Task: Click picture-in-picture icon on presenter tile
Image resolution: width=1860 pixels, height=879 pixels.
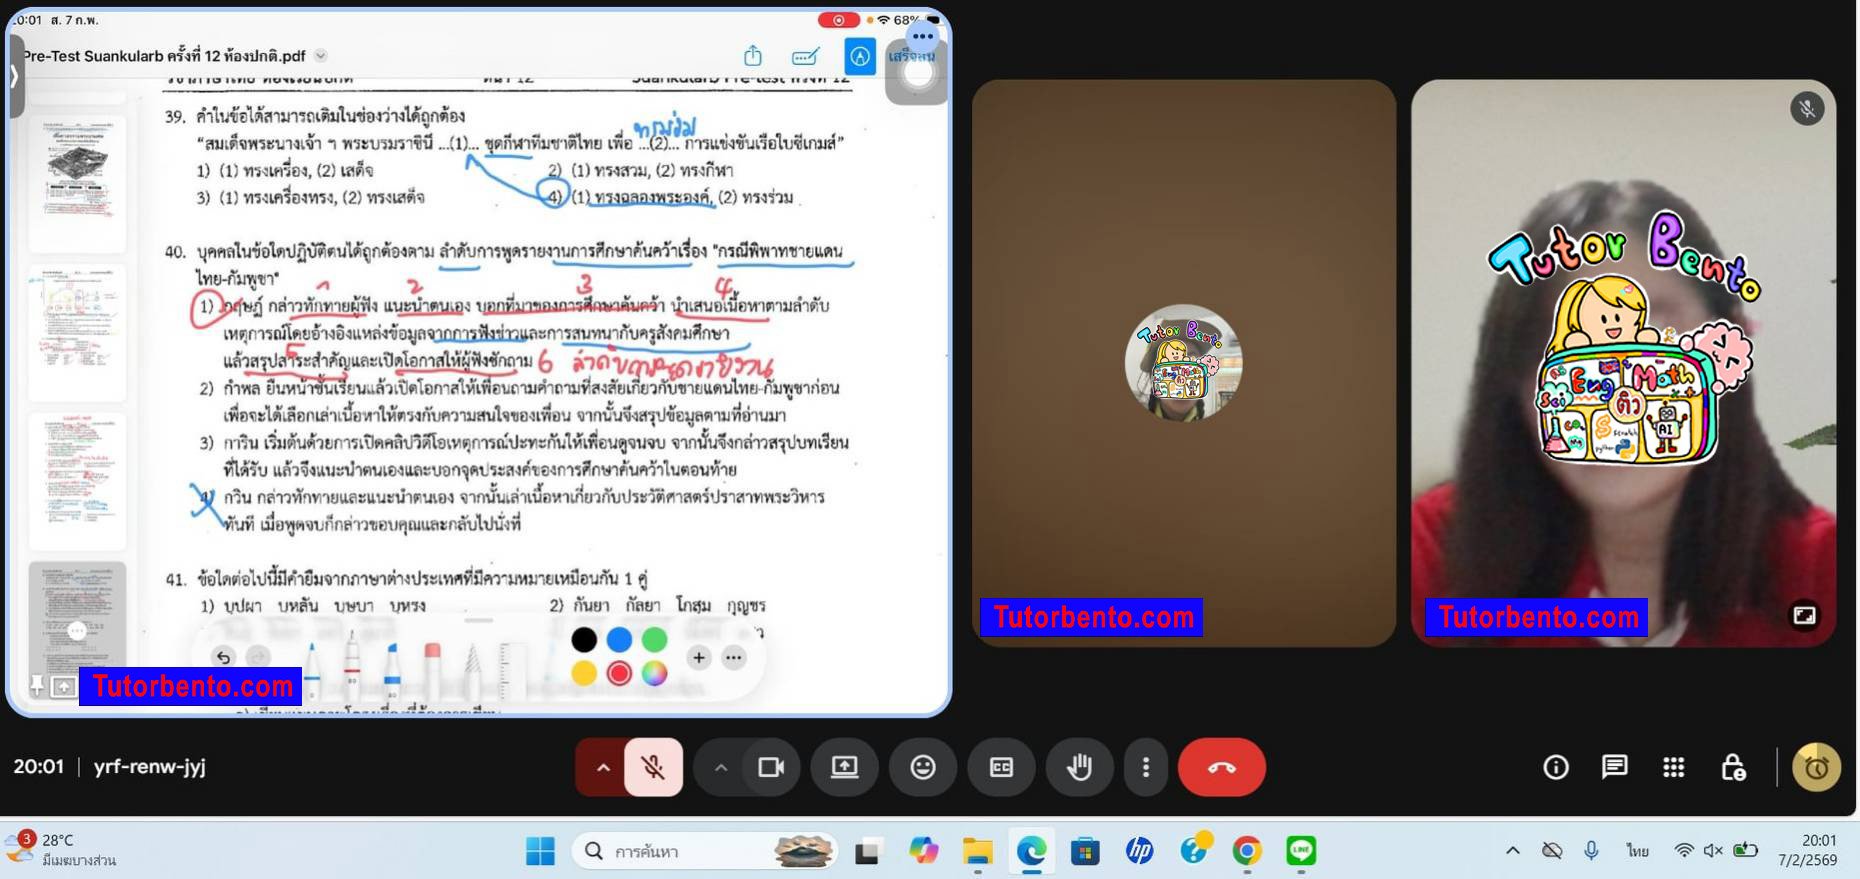Action: (1805, 615)
